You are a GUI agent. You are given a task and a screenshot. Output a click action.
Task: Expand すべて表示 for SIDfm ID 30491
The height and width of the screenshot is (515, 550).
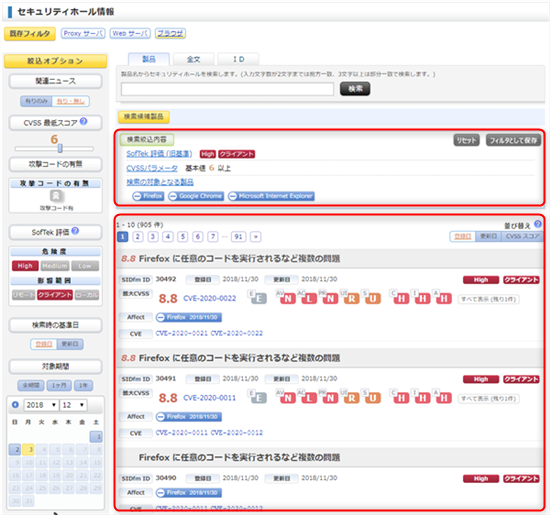488,398
